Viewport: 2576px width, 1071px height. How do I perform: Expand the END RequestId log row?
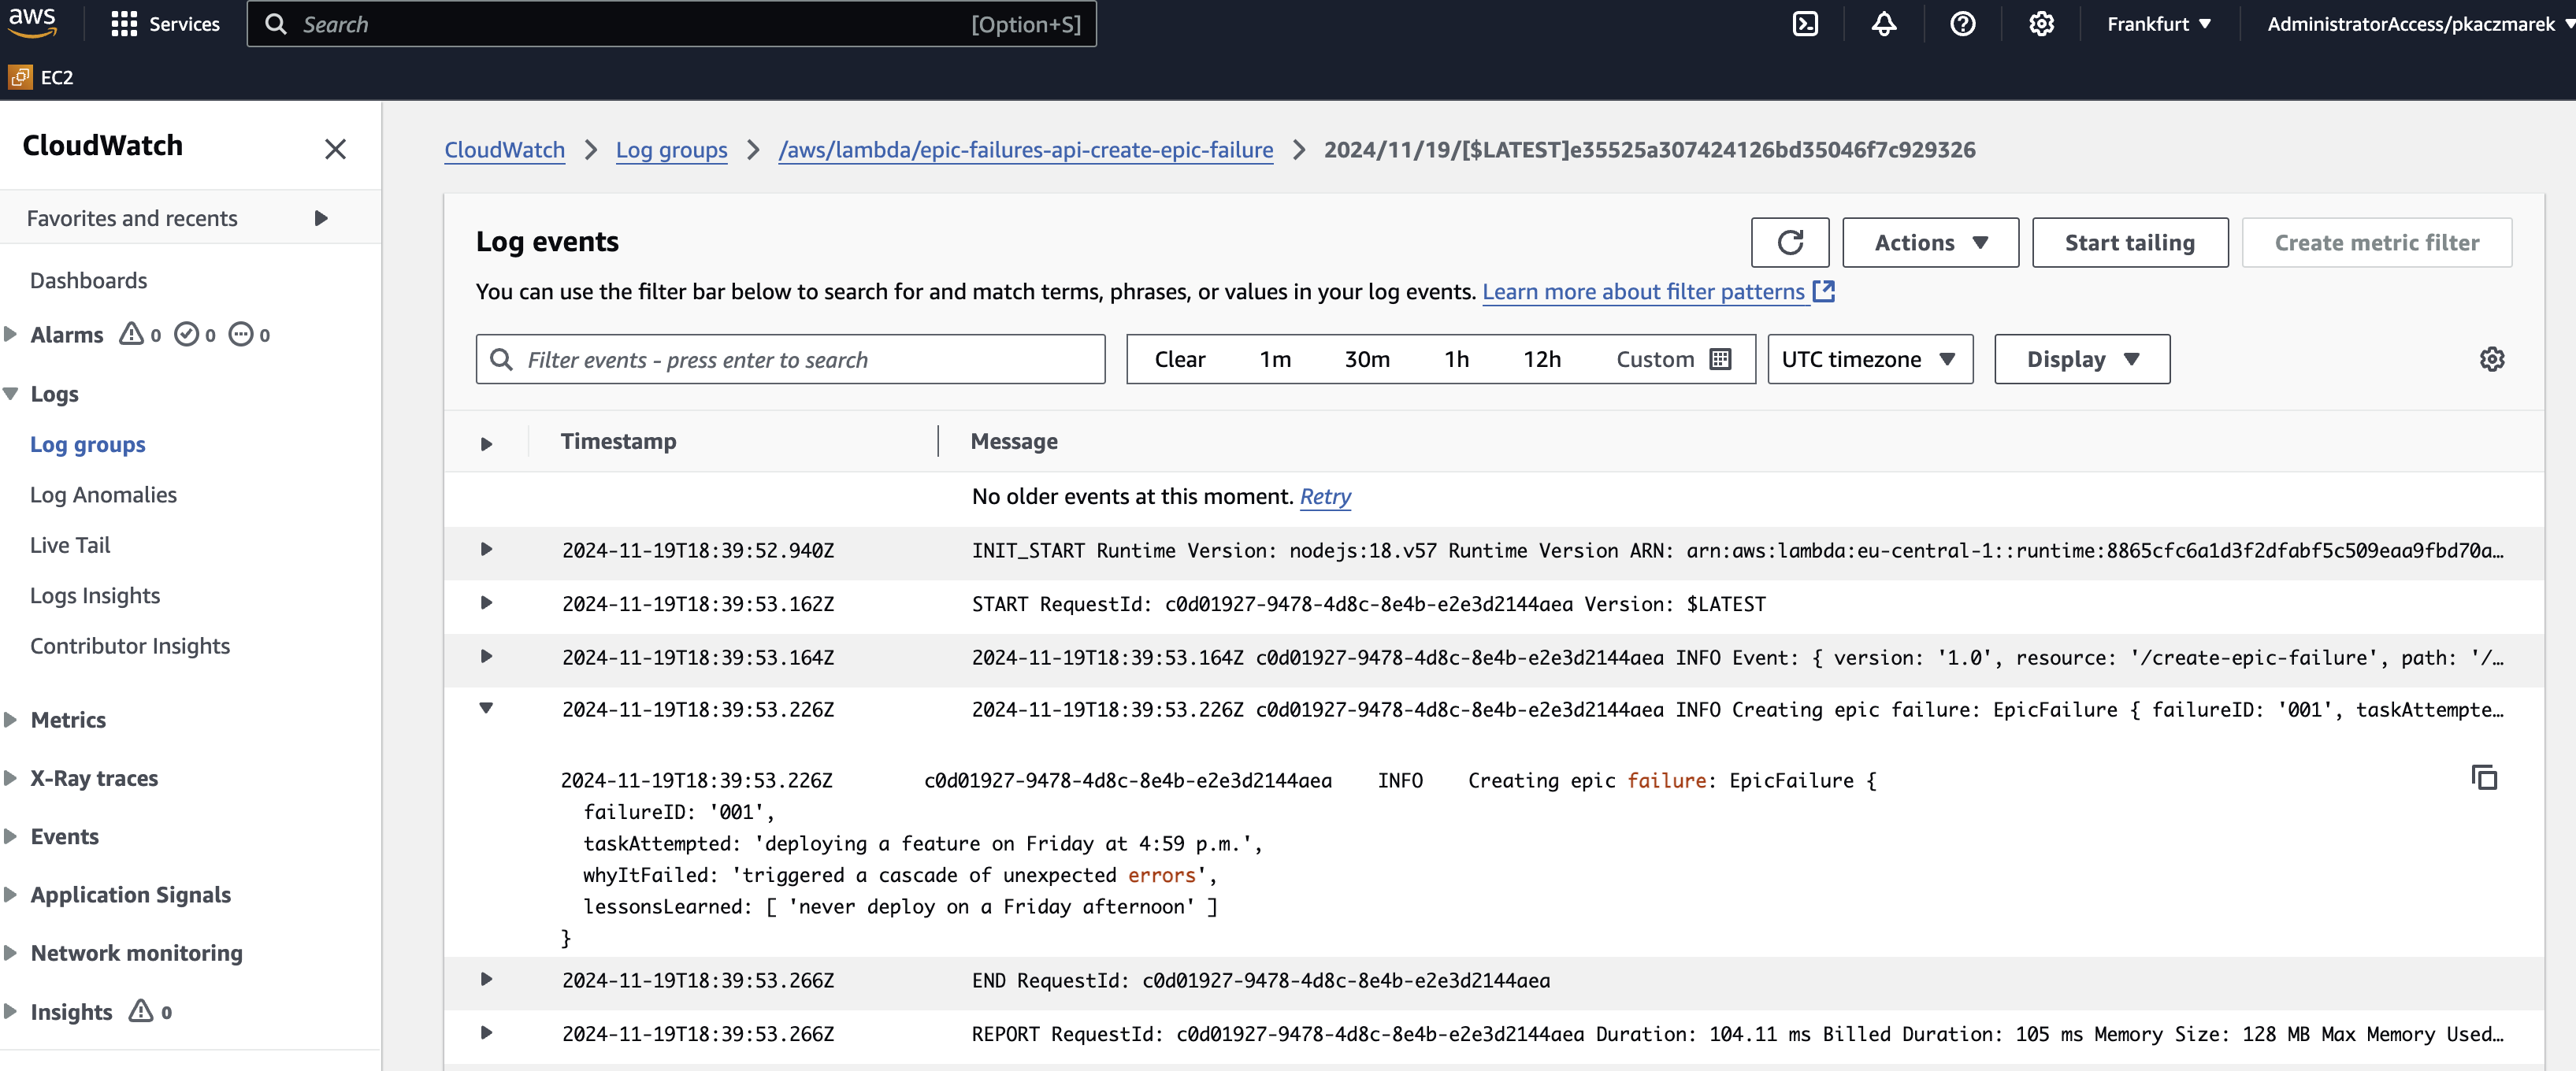tap(486, 979)
